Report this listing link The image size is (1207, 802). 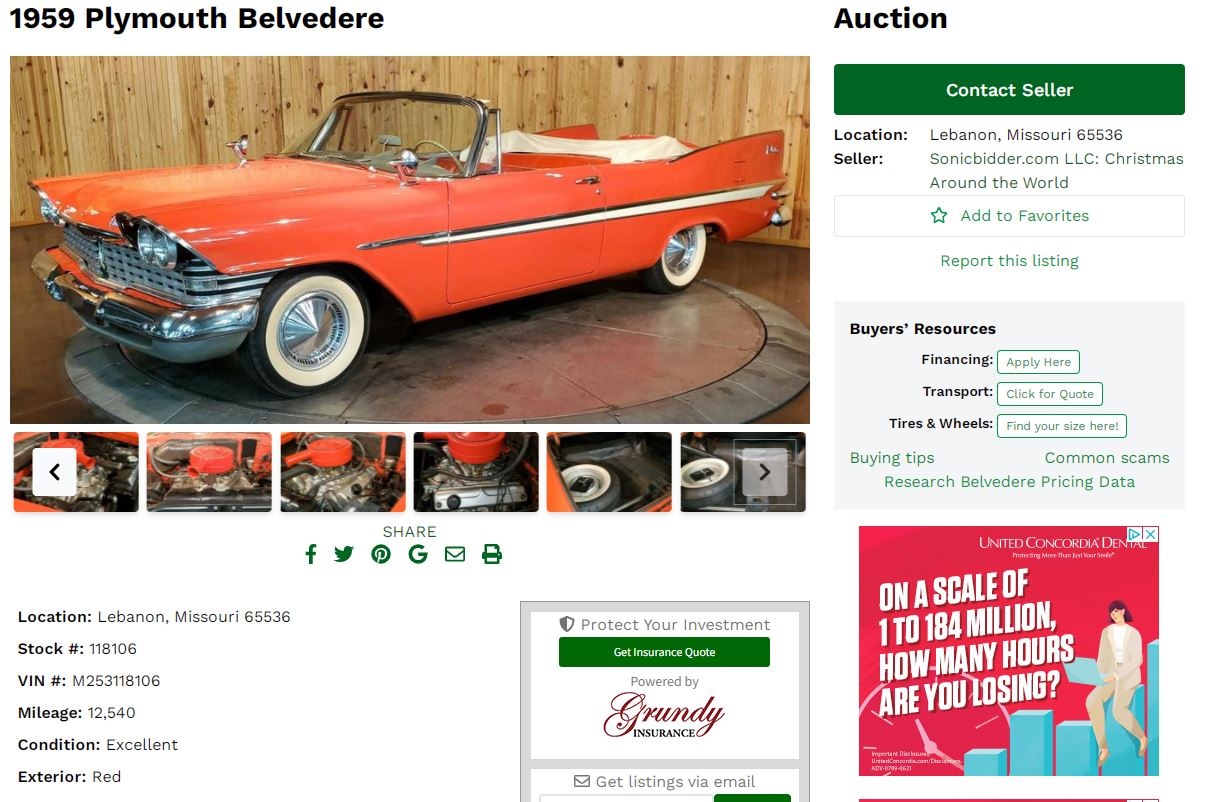[1009, 261]
